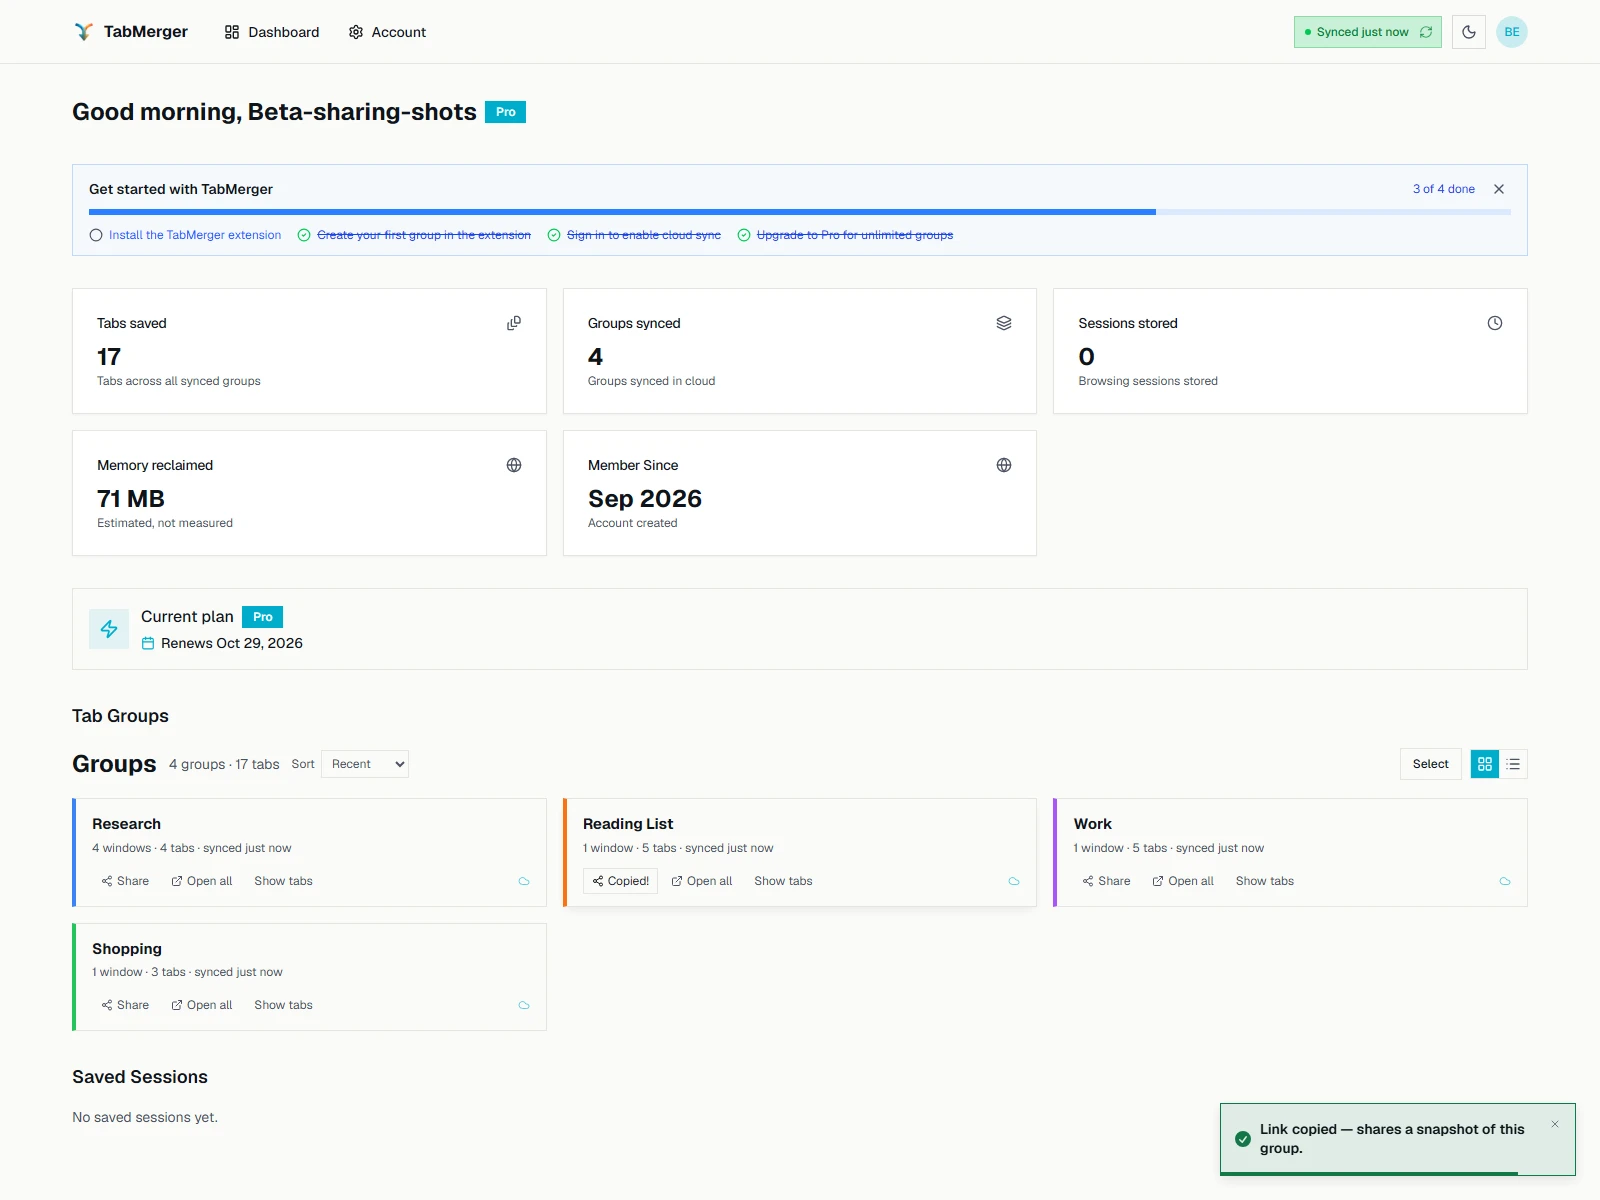The width and height of the screenshot is (1600, 1200).
Task: Click the TabMerger logo icon
Action: tap(84, 32)
